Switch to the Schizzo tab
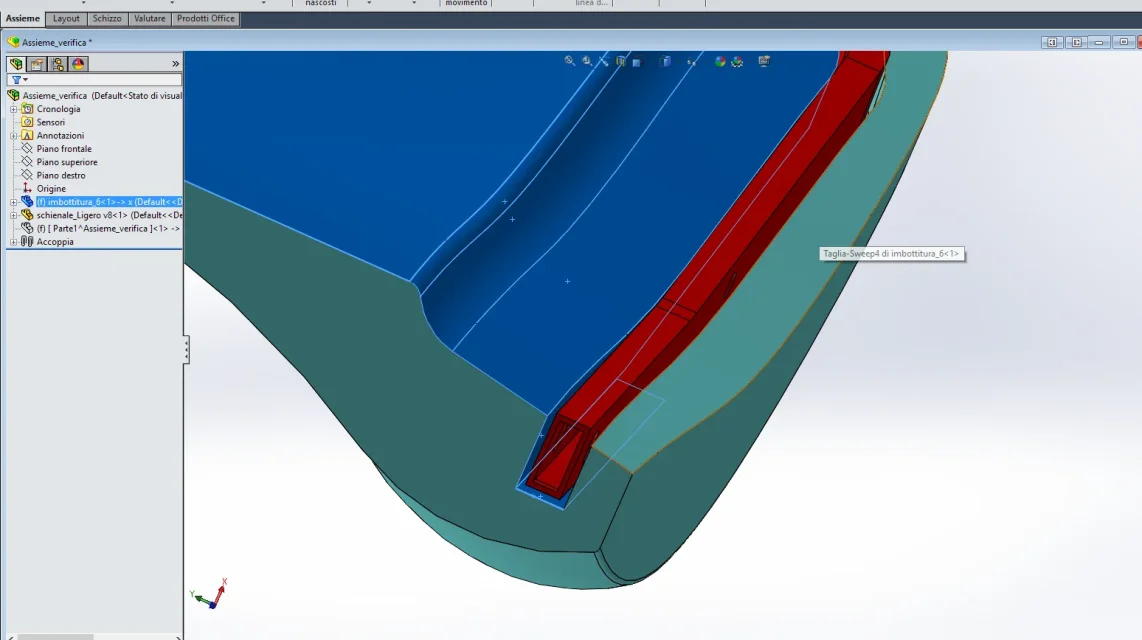 click(106, 18)
